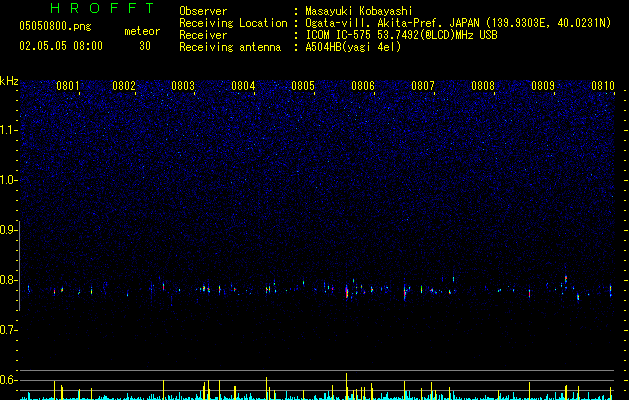Click the 1.1 frequency axis label
This screenshot has width=629, height=400.
(8, 130)
